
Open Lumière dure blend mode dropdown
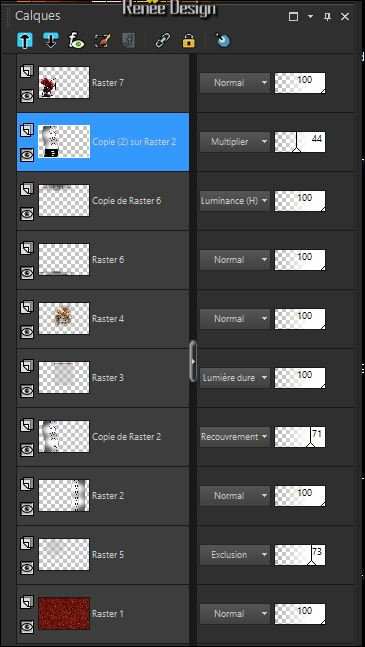[x=235, y=378]
